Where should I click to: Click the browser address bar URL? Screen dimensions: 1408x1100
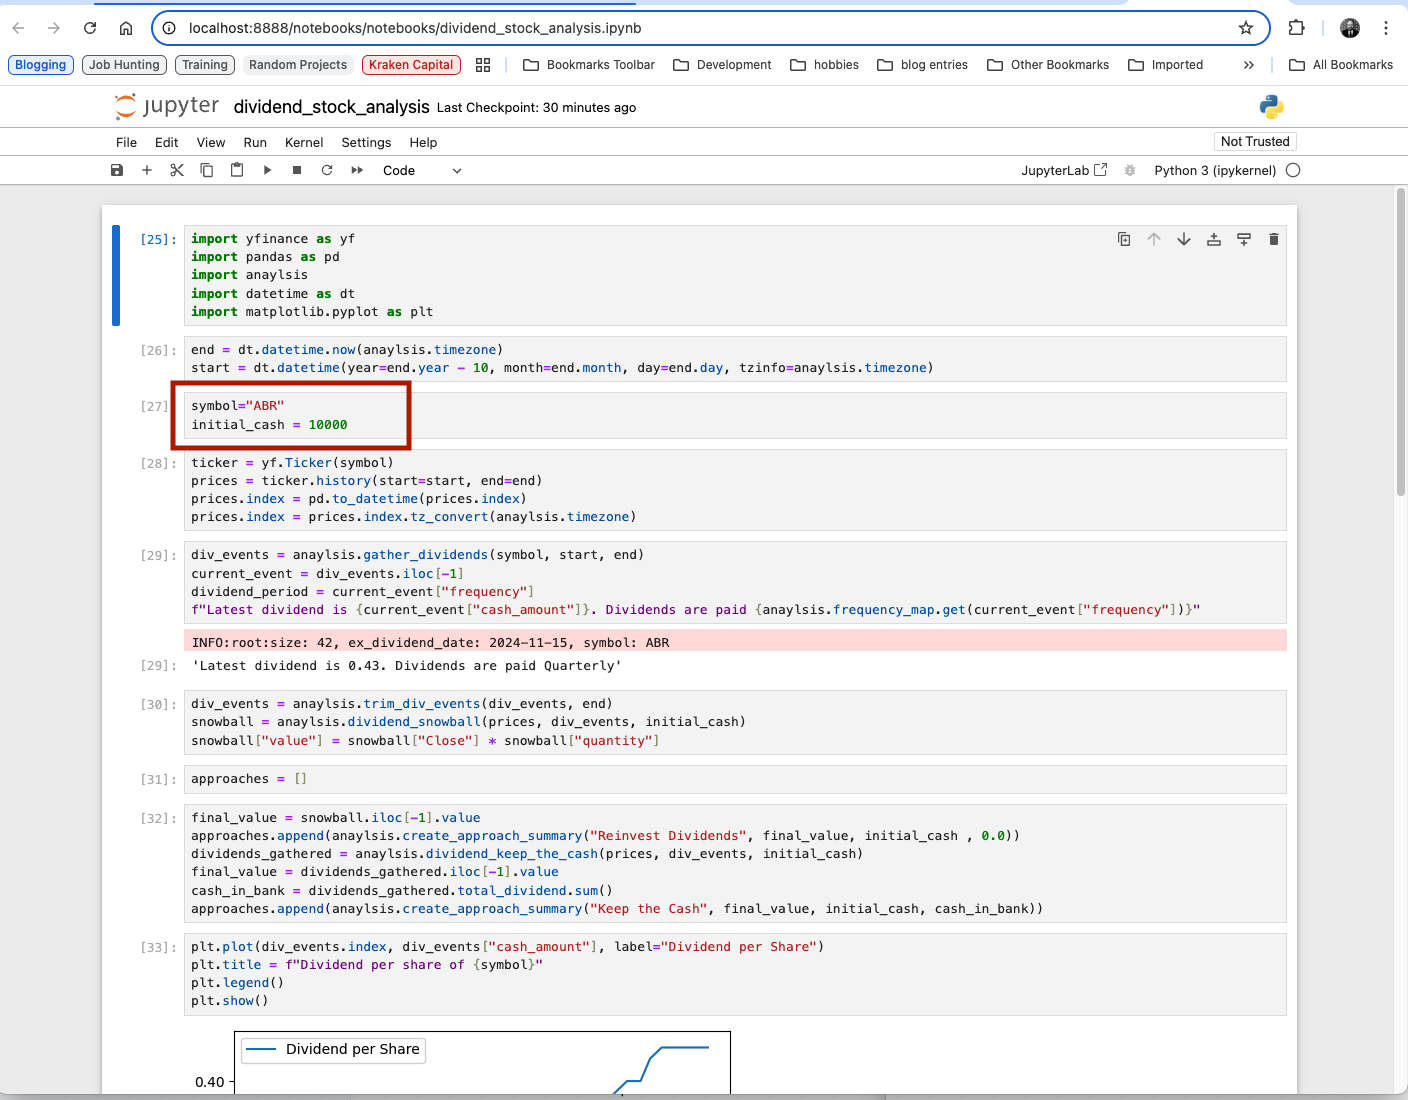[x=415, y=28]
